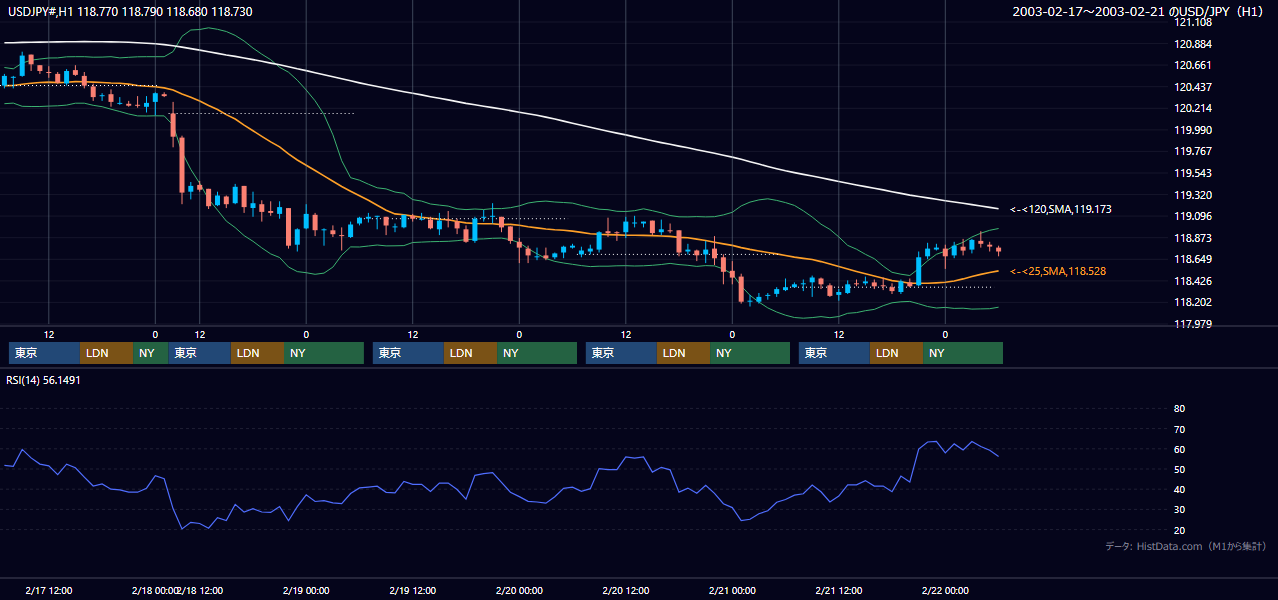The height and width of the screenshot is (600, 1278).
Task: Click the 2/19 12:00 time axis label
Action: point(413,591)
